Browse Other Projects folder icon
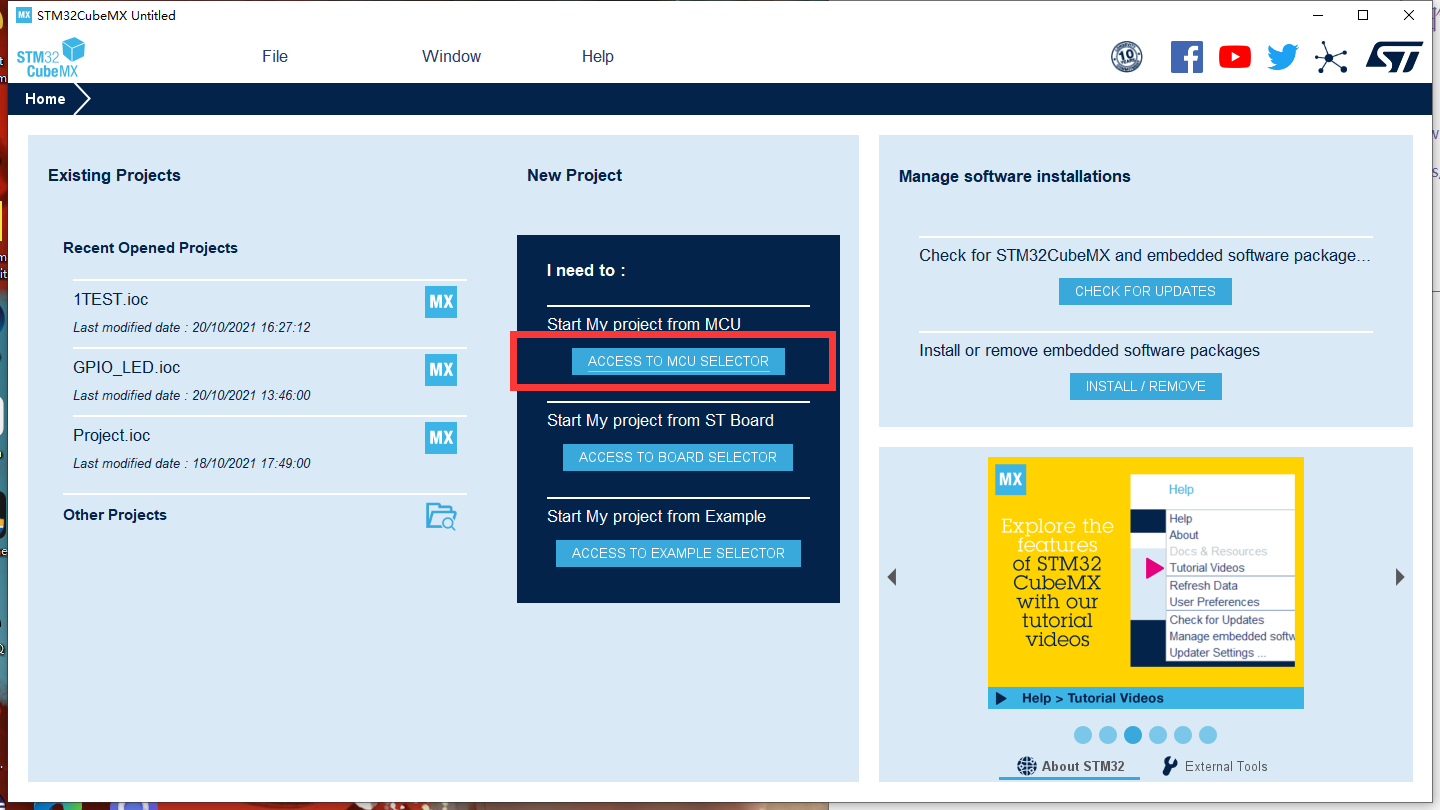 point(441,516)
